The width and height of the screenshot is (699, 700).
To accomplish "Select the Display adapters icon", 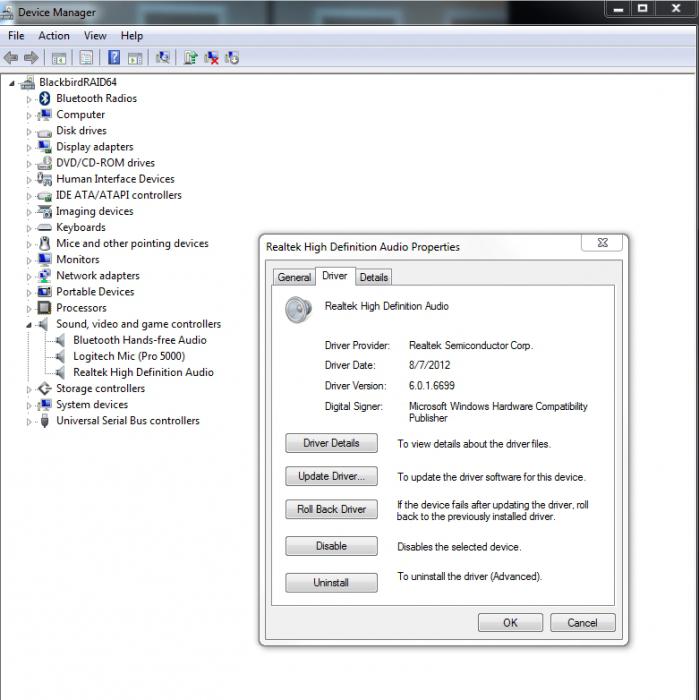I will point(44,146).
